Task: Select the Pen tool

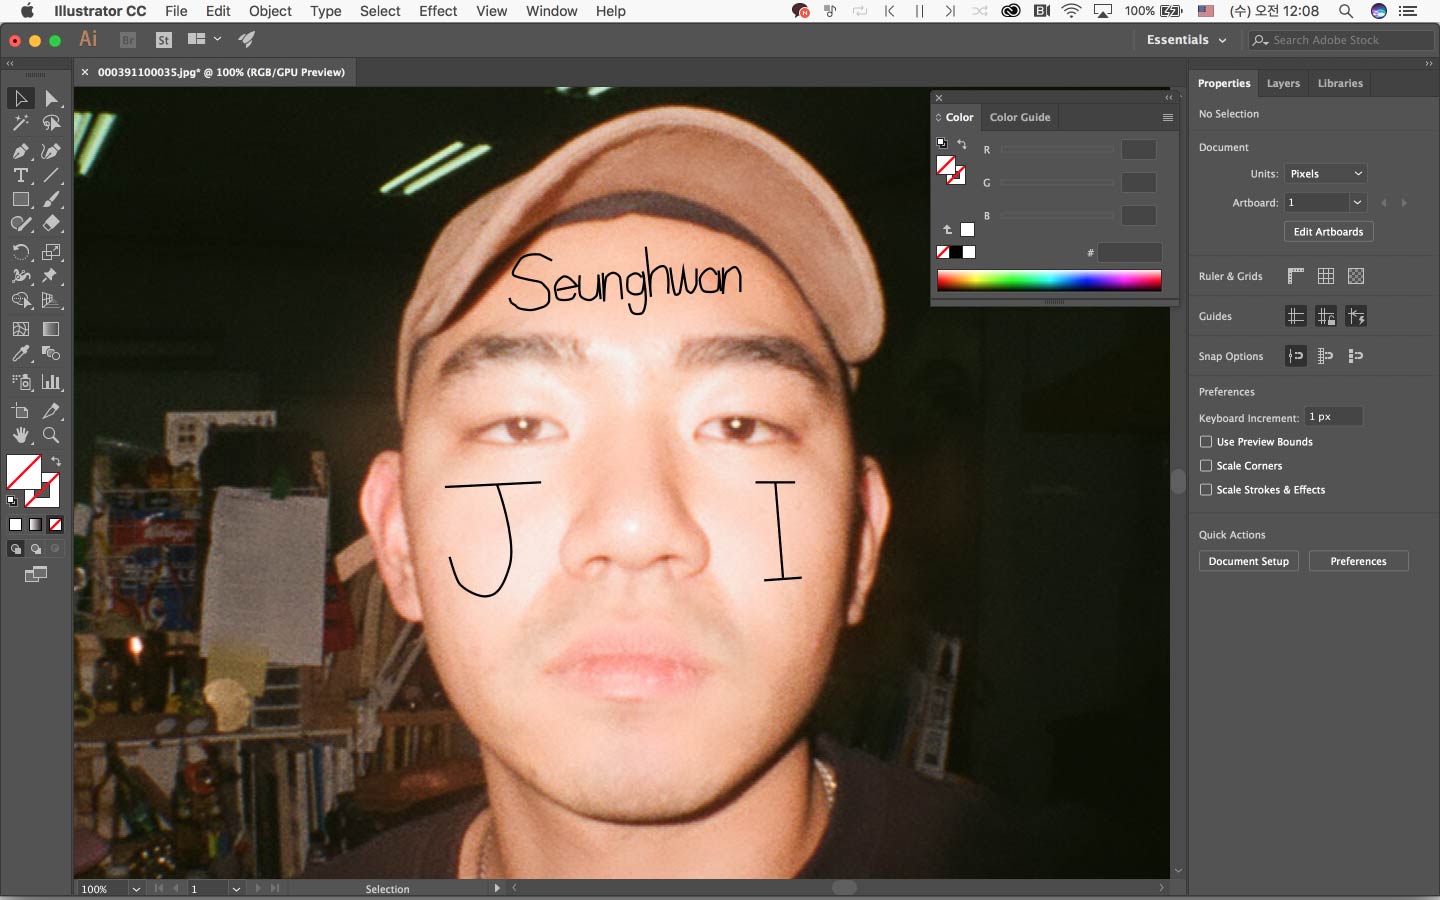Action: point(20,151)
